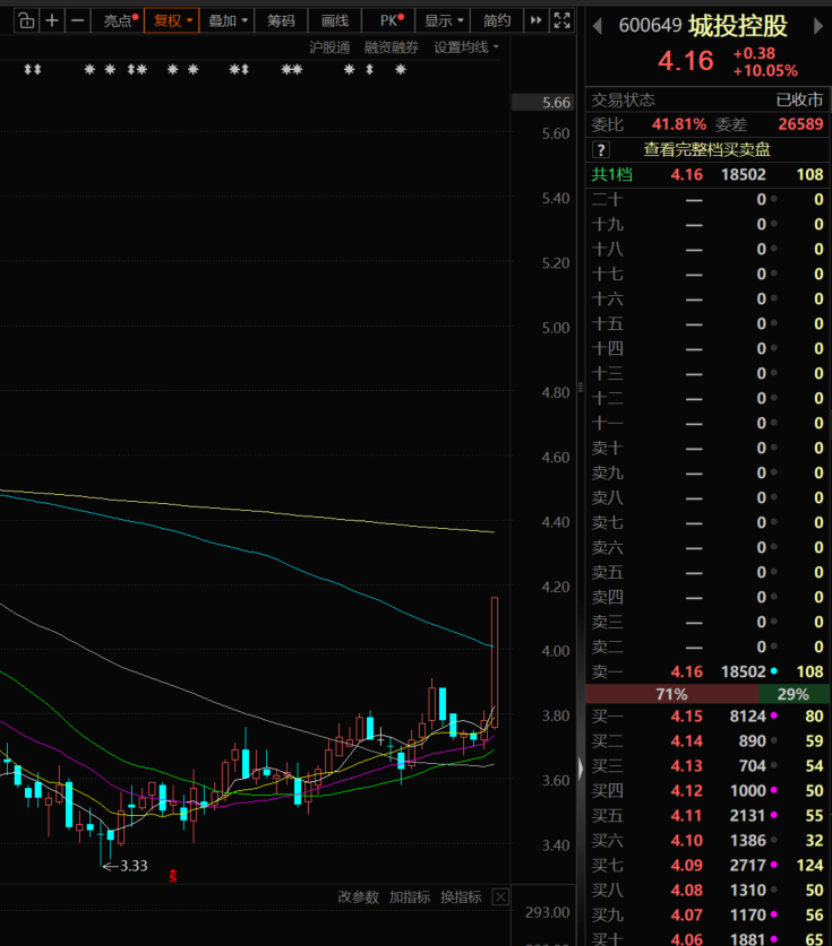Click the 融资融券 label
The height and width of the screenshot is (946, 832).
tap(391, 47)
